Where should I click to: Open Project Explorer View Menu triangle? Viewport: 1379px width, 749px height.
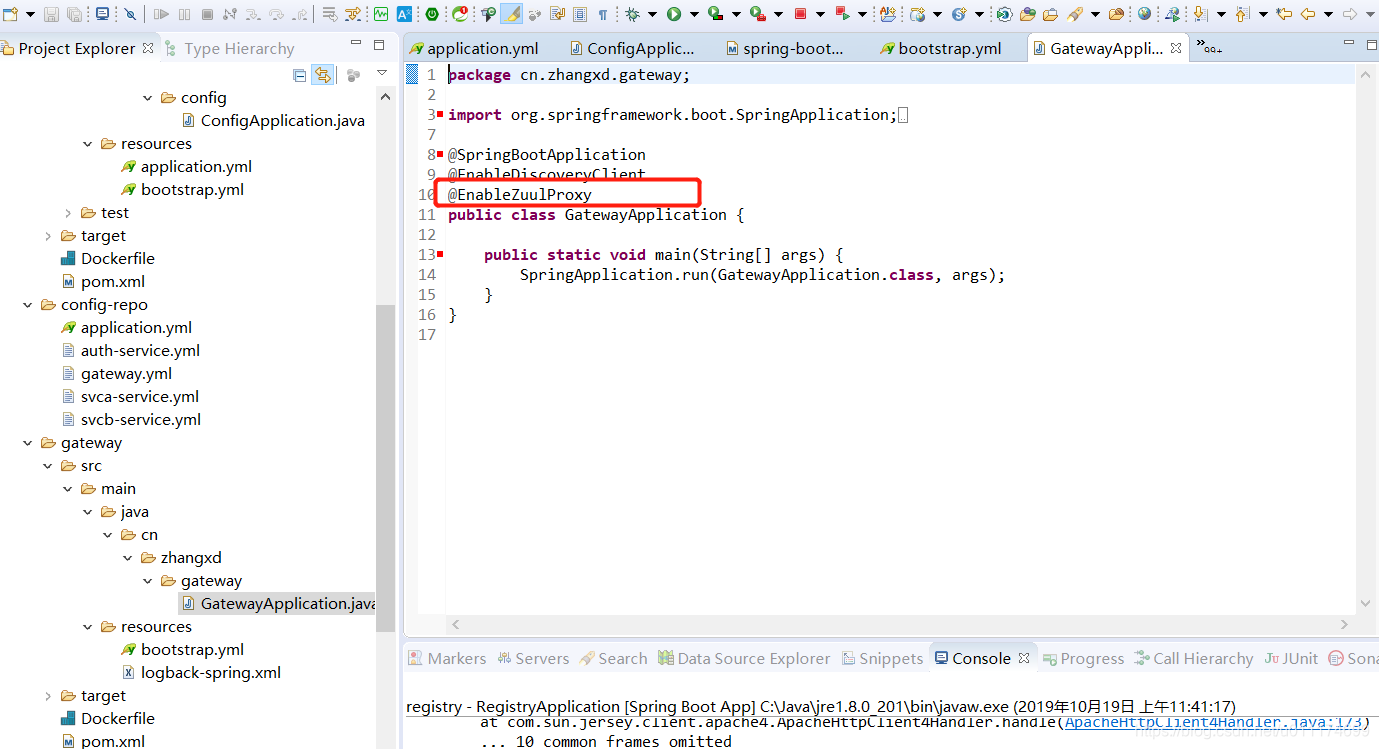(381, 73)
